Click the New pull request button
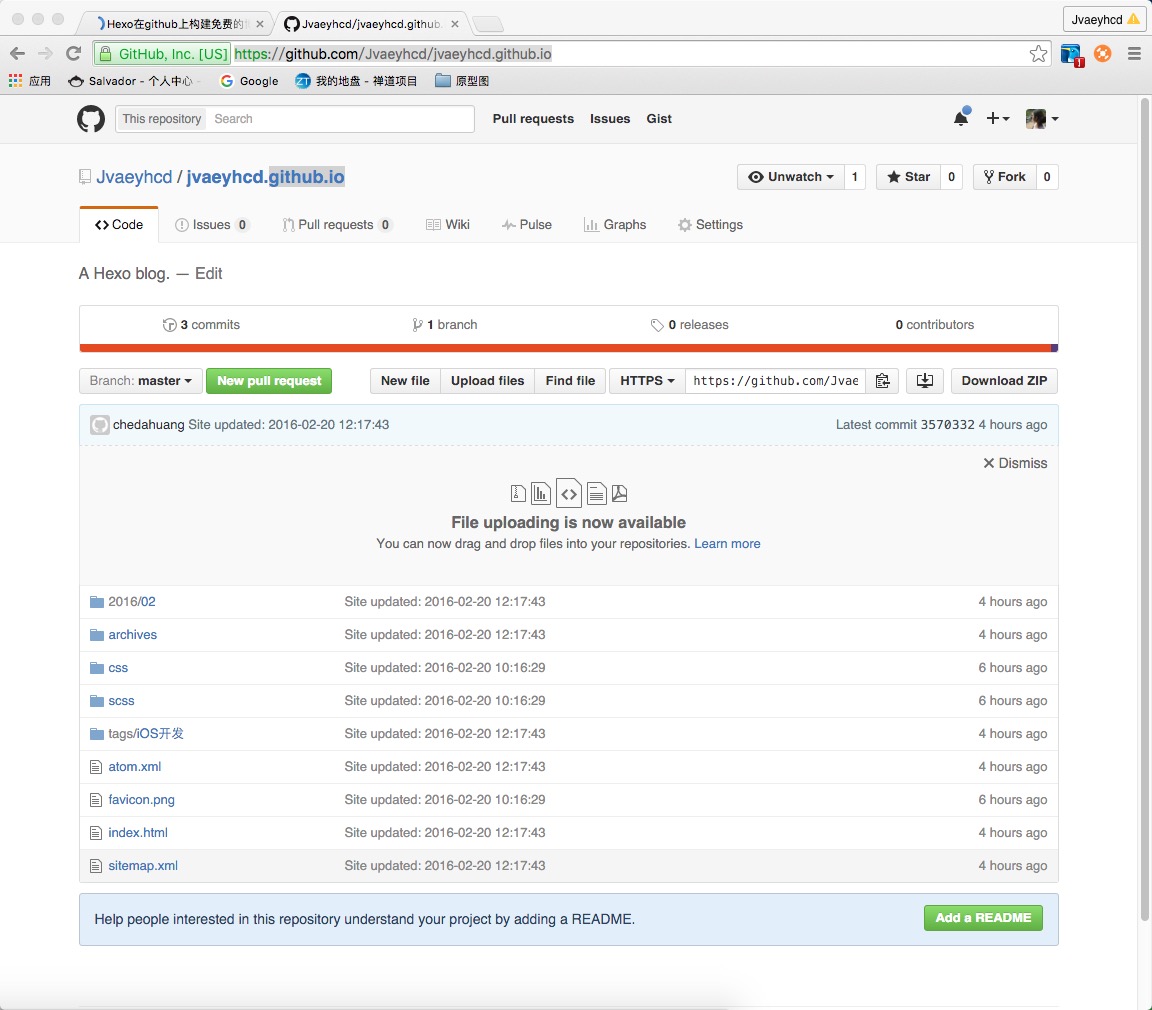 (x=269, y=380)
